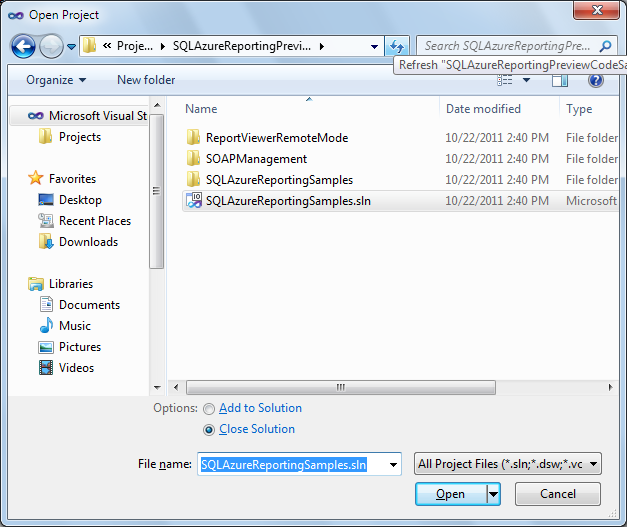This screenshot has height=527, width=627.
Task: Open the Open button split arrow
Action: pyautogui.click(x=493, y=494)
